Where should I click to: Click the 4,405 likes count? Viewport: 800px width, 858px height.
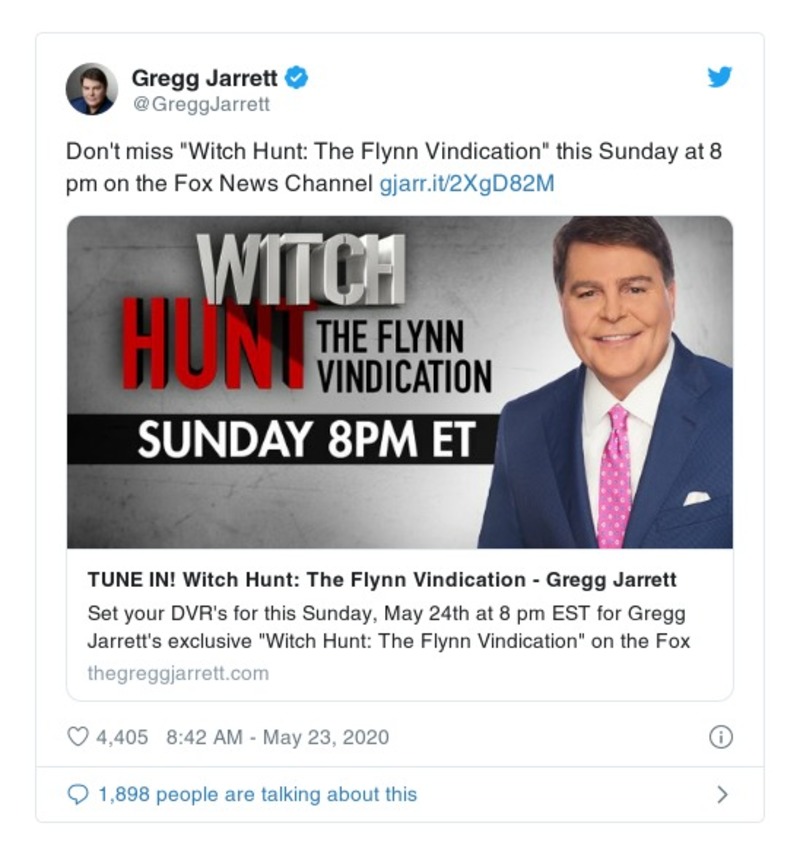point(122,737)
